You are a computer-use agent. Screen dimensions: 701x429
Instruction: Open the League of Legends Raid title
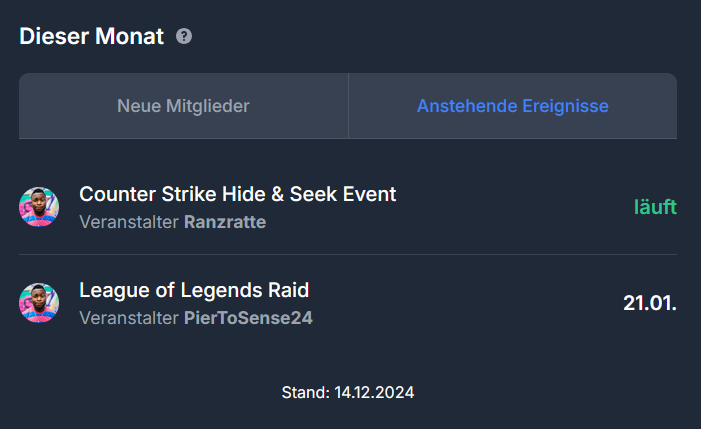[x=194, y=290]
